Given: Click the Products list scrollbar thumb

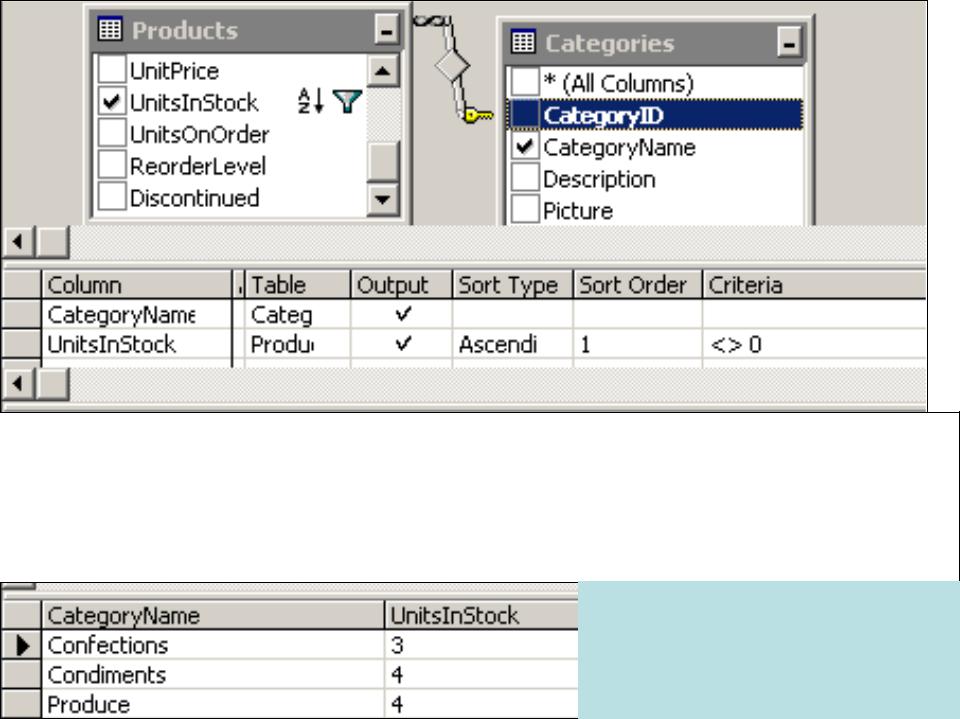Looking at the screenshot, I should [383, 162].
